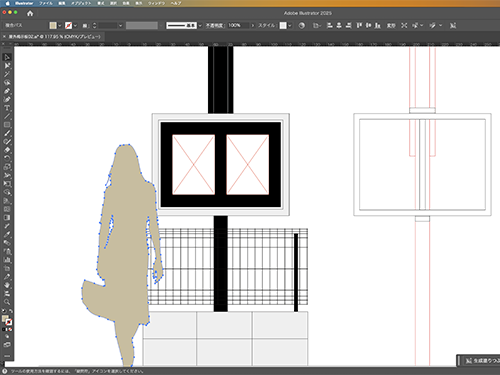Screen dimensions: 500x375
Task: Open graphic style dropdown arrow
Action: click(x=289, y=25)
